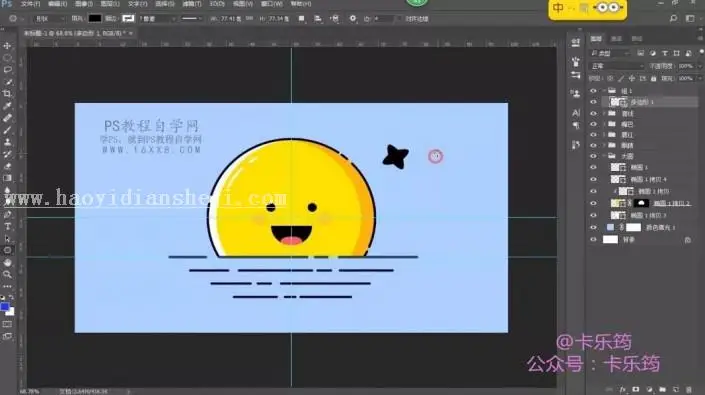
Task: Click the blue foreground color swatch
Action: [x=4, y=307]
